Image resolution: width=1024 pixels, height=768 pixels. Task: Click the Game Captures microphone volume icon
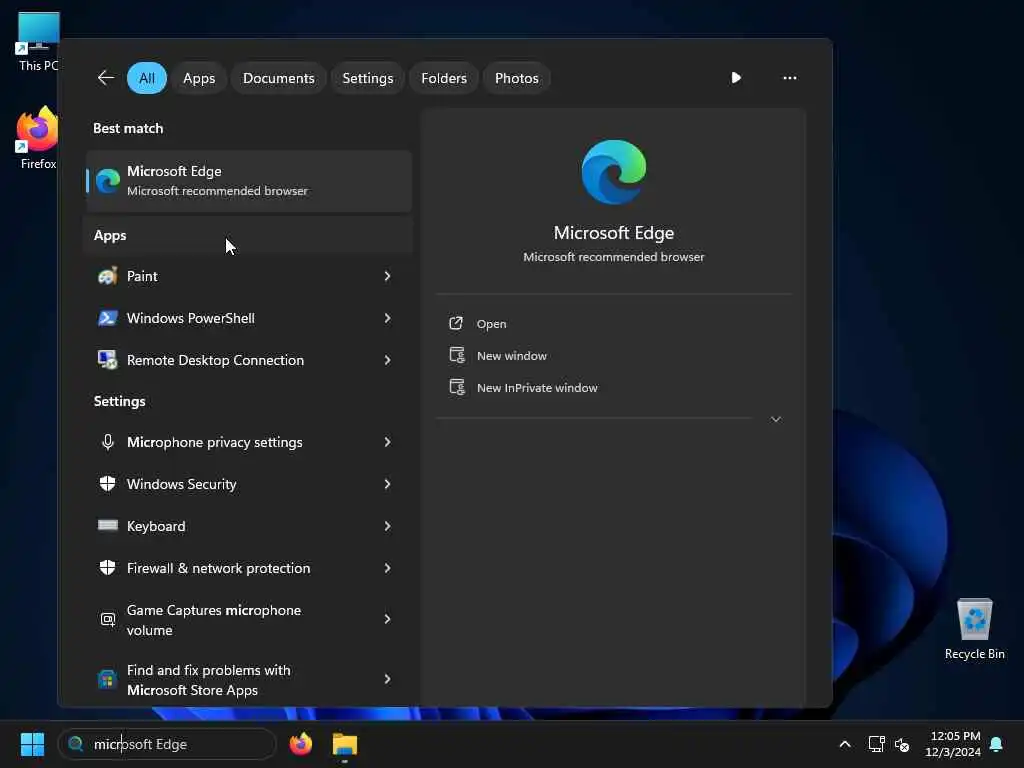(108, 619)
